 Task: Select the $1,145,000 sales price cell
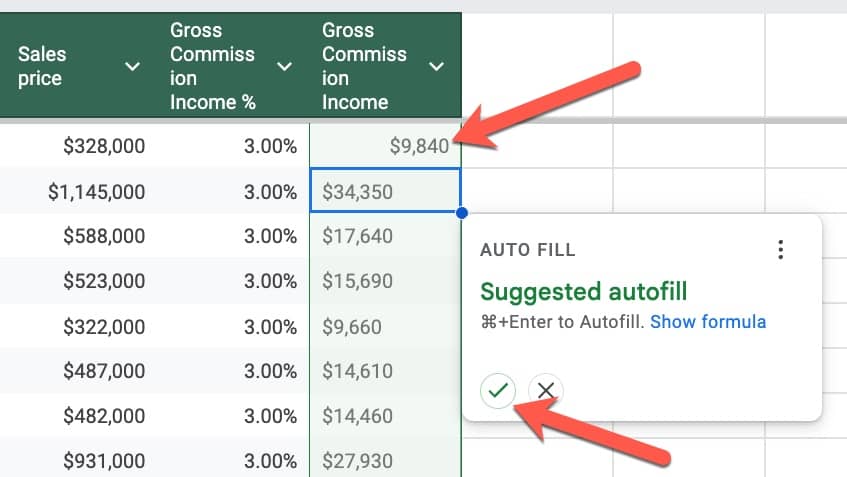79,191
